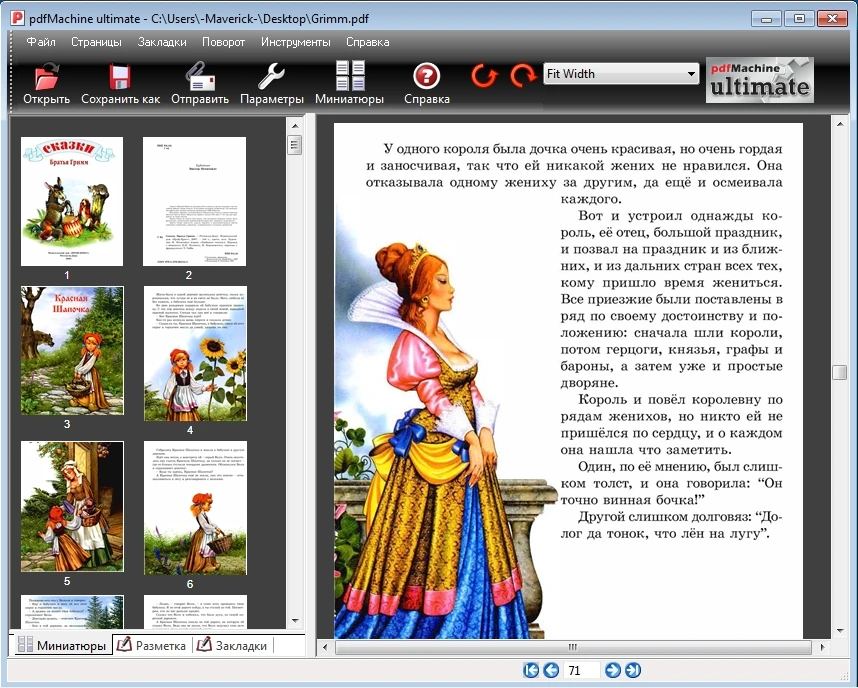Click the page number field showing 71

(x=582, y=670)
